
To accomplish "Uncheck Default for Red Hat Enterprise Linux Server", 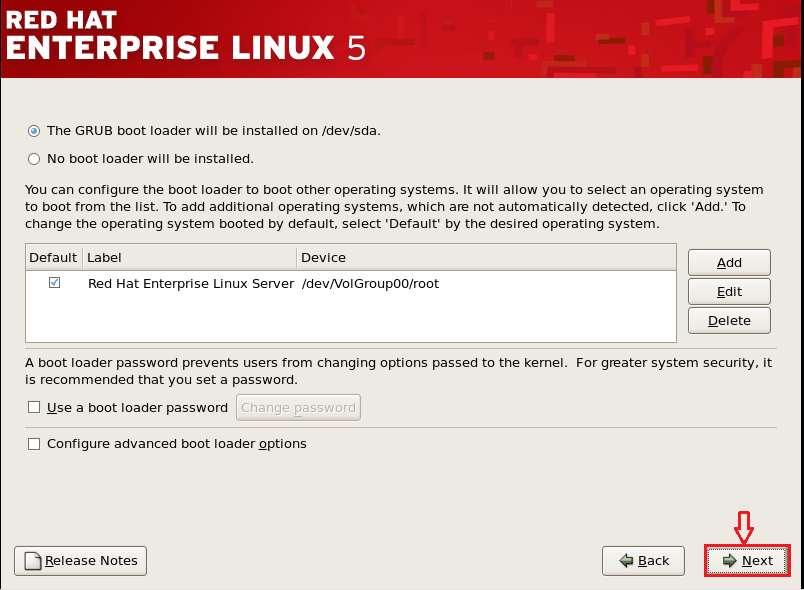I will (53, 283).
